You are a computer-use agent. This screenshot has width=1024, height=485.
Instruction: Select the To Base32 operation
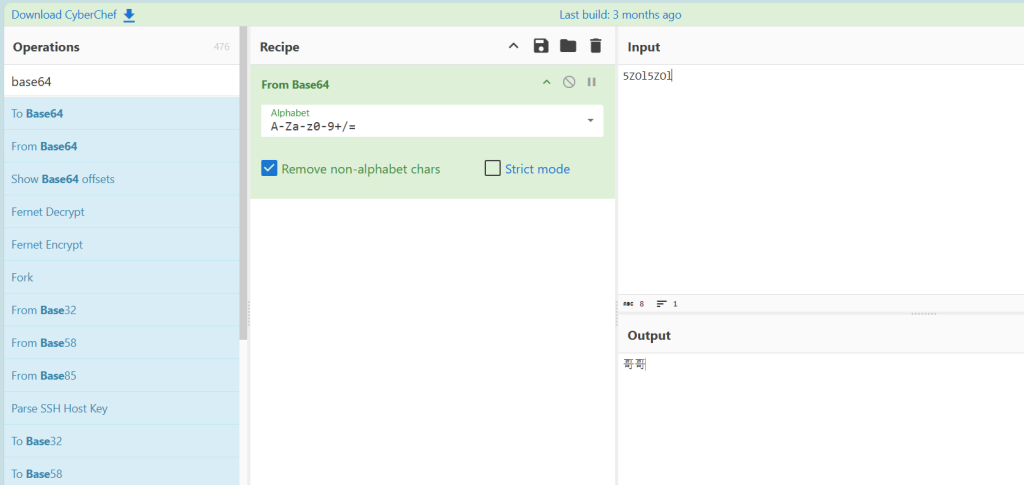(121, 441)
